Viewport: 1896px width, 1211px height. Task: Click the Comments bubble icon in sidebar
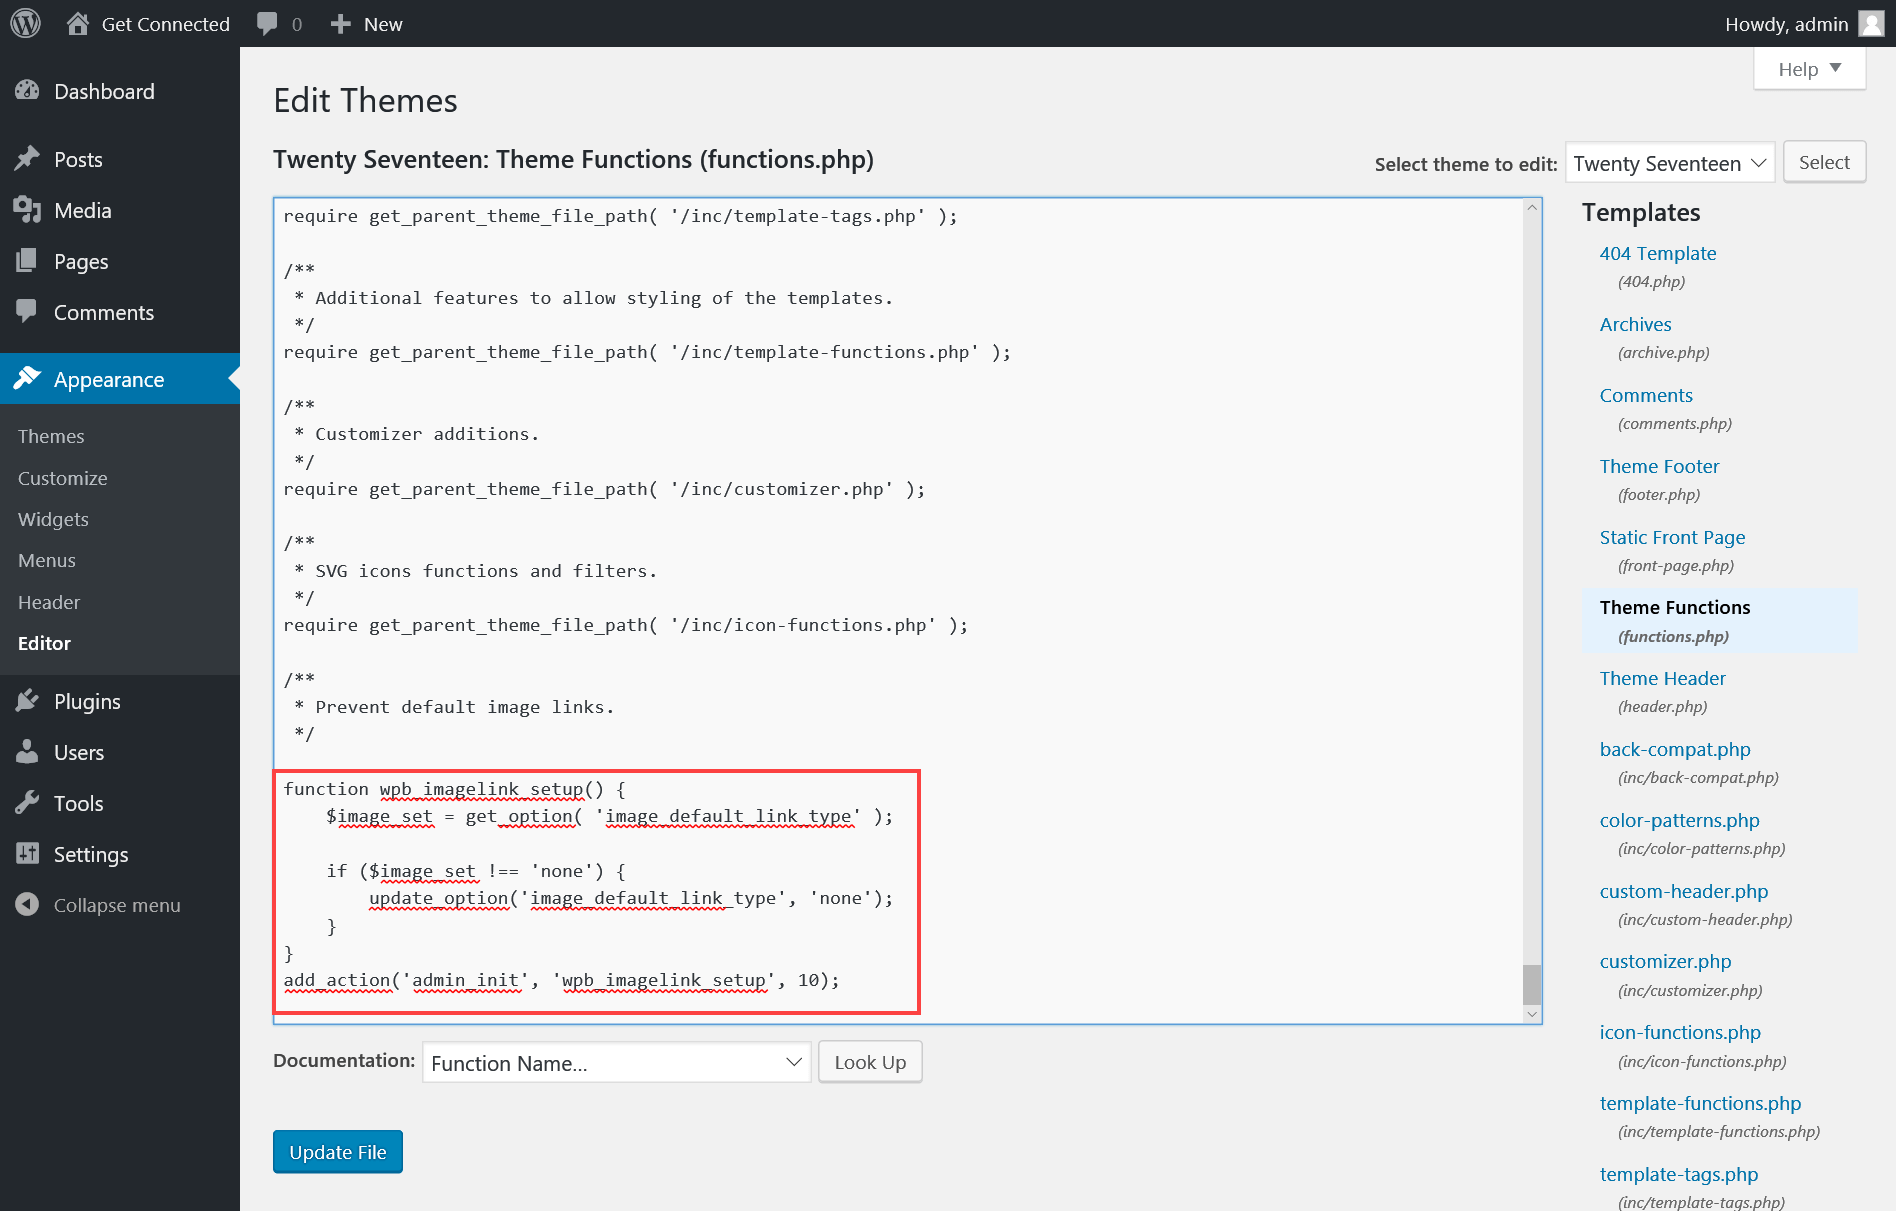click(x=27, y=312)
